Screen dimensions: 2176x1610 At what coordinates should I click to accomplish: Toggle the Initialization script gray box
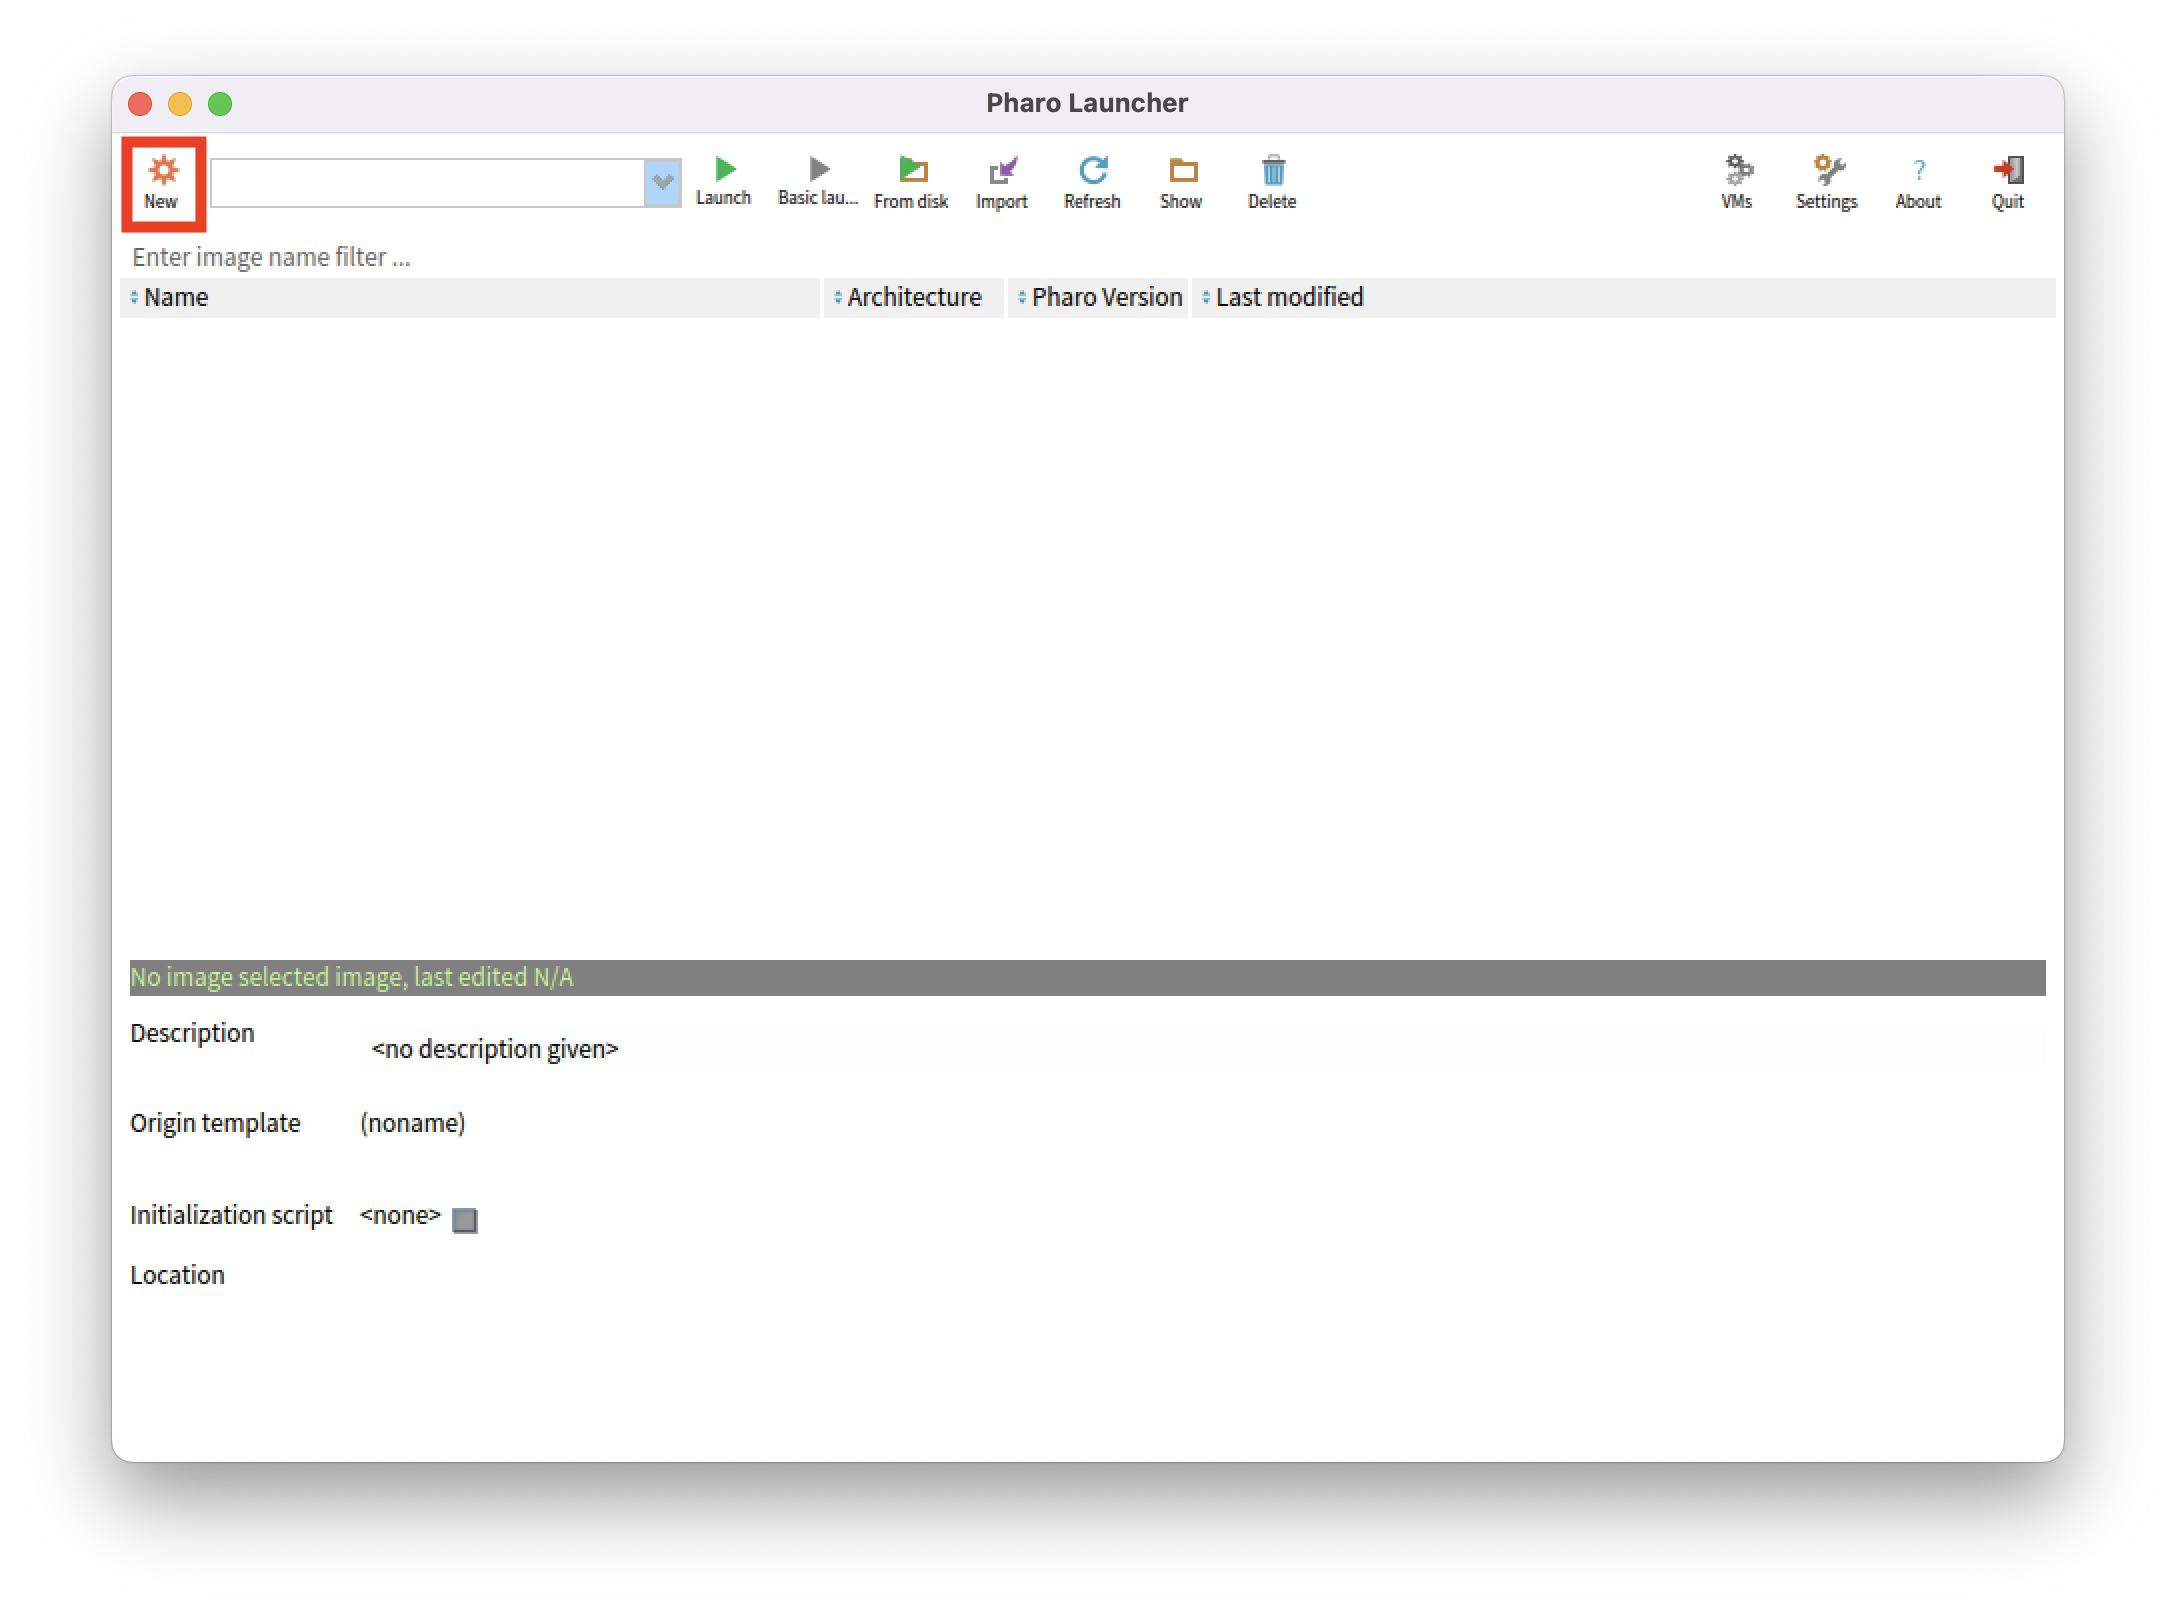point(464,1220)
